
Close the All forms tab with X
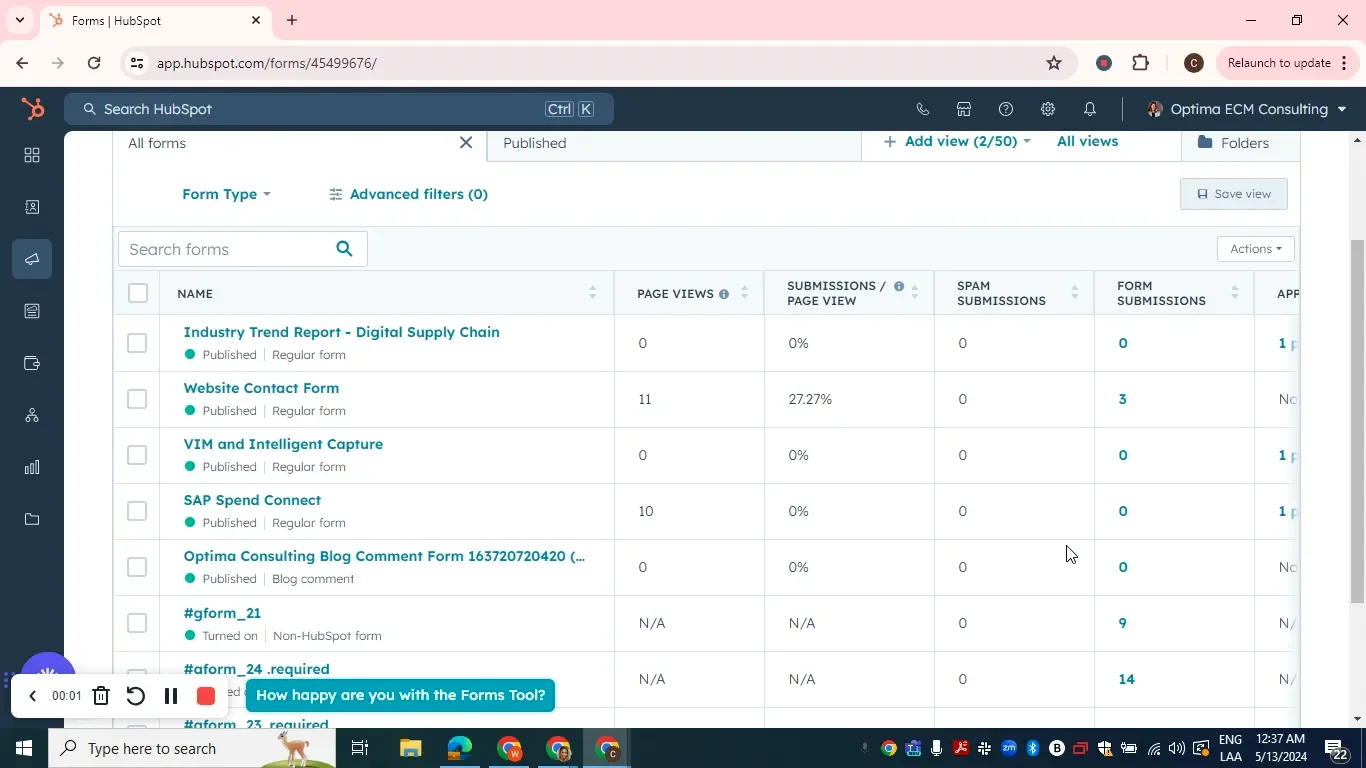(466, 143)
